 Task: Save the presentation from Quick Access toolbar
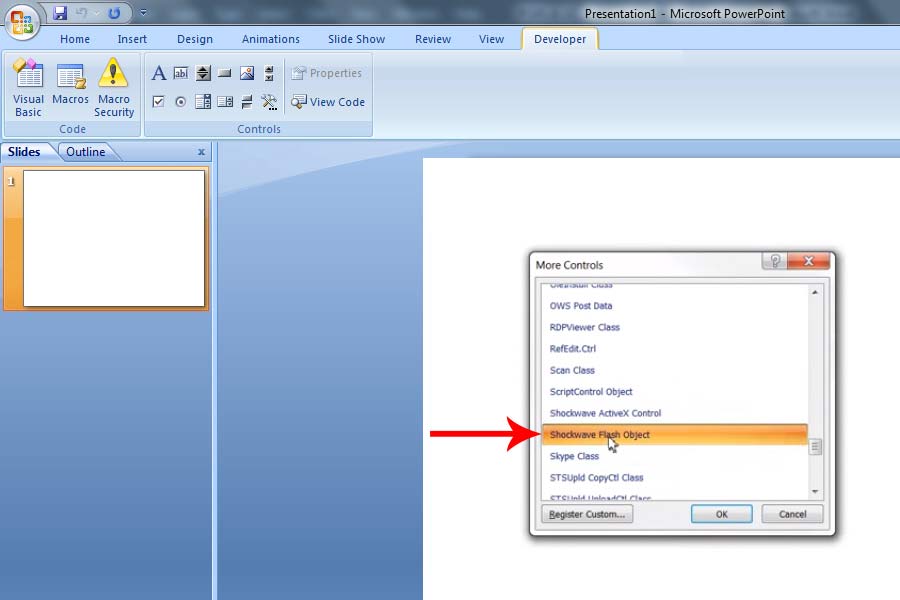click(x=60, y=13)
